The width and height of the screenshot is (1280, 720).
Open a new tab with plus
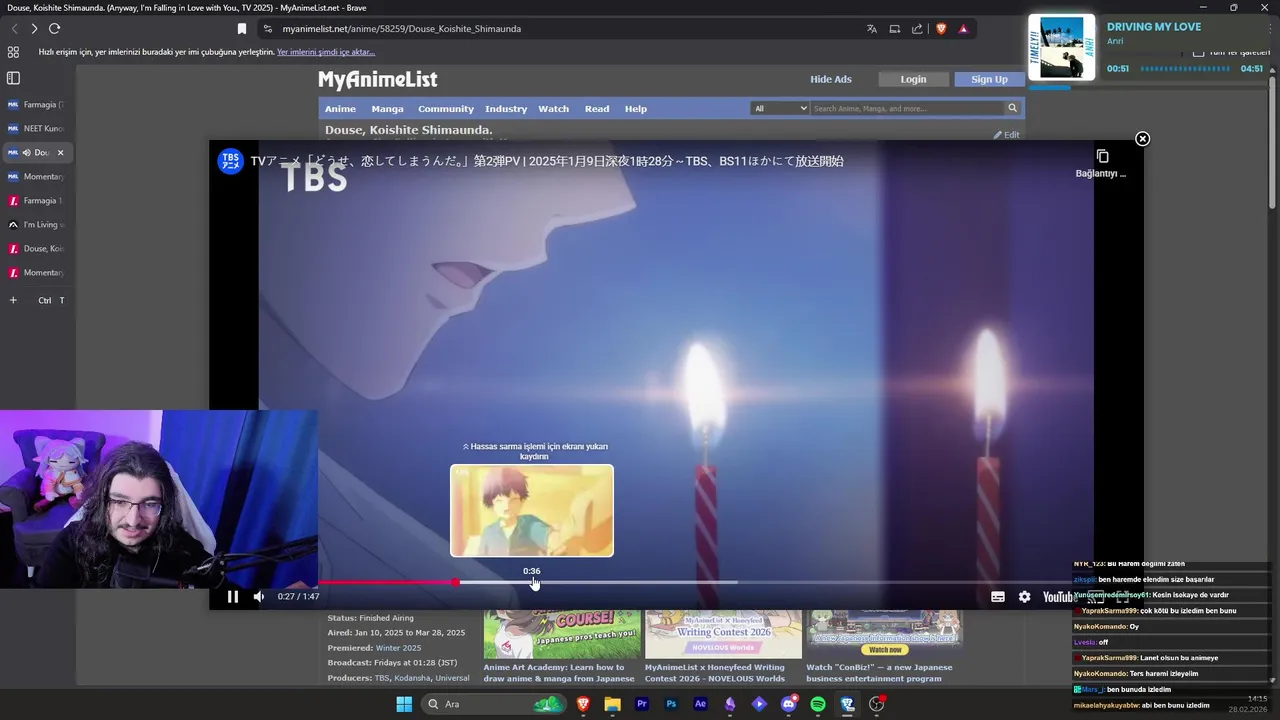point(13,300)
